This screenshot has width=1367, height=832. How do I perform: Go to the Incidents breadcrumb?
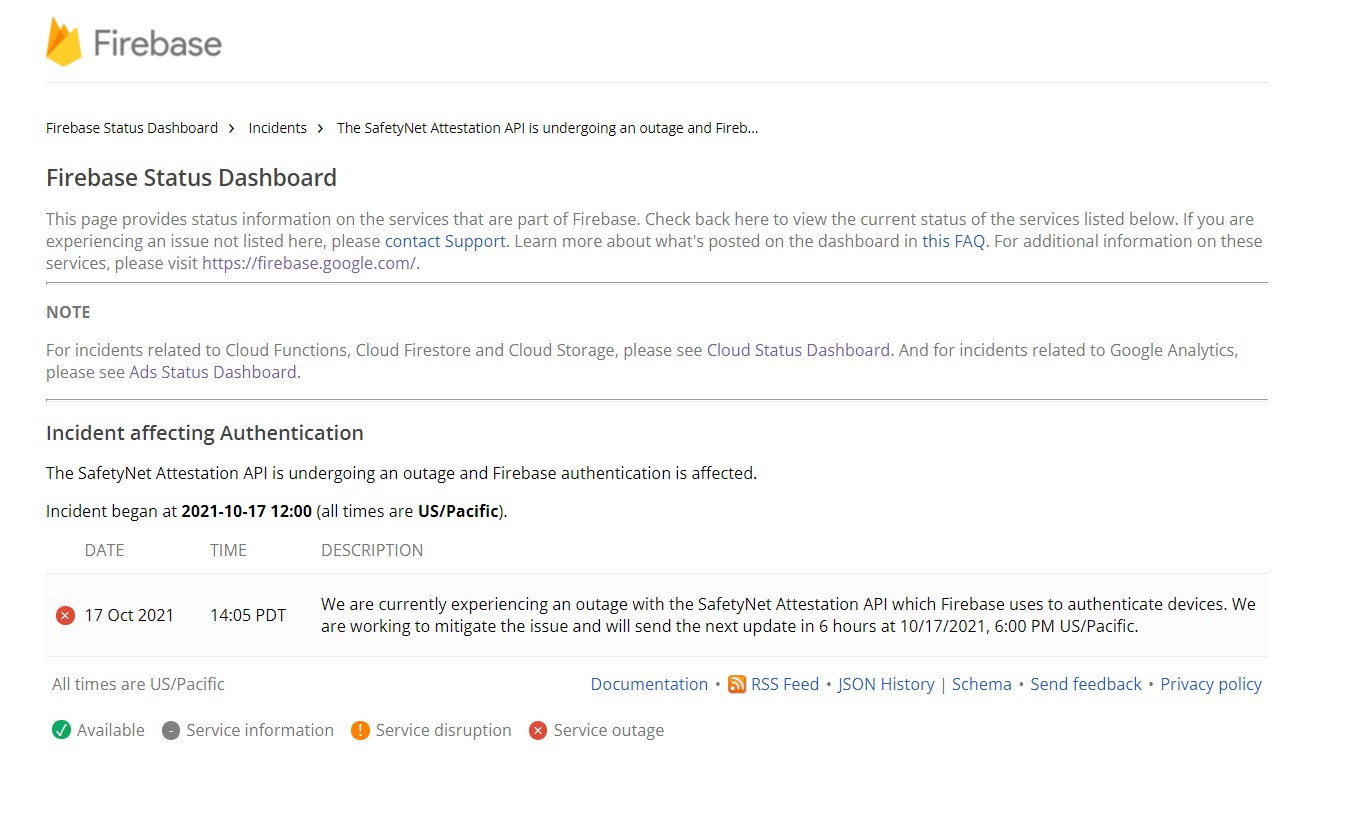[x=278, y=128]
